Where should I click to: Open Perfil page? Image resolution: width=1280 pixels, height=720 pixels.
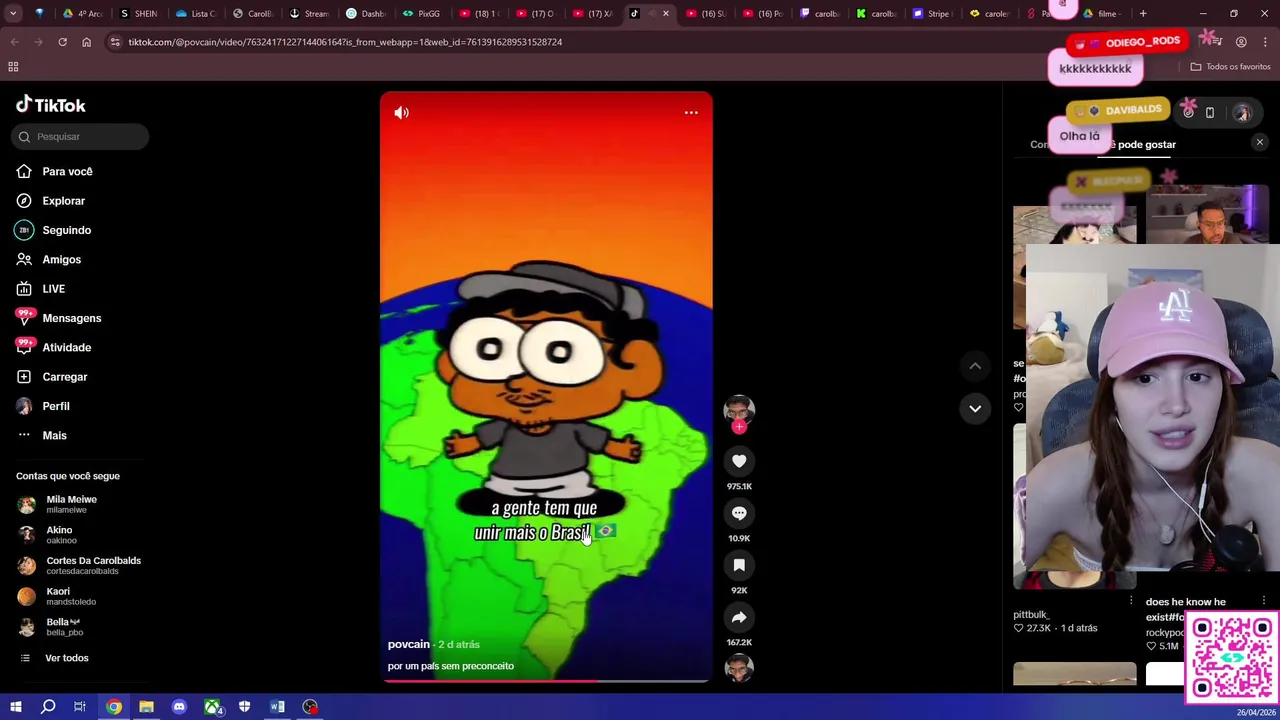point(56,406)
